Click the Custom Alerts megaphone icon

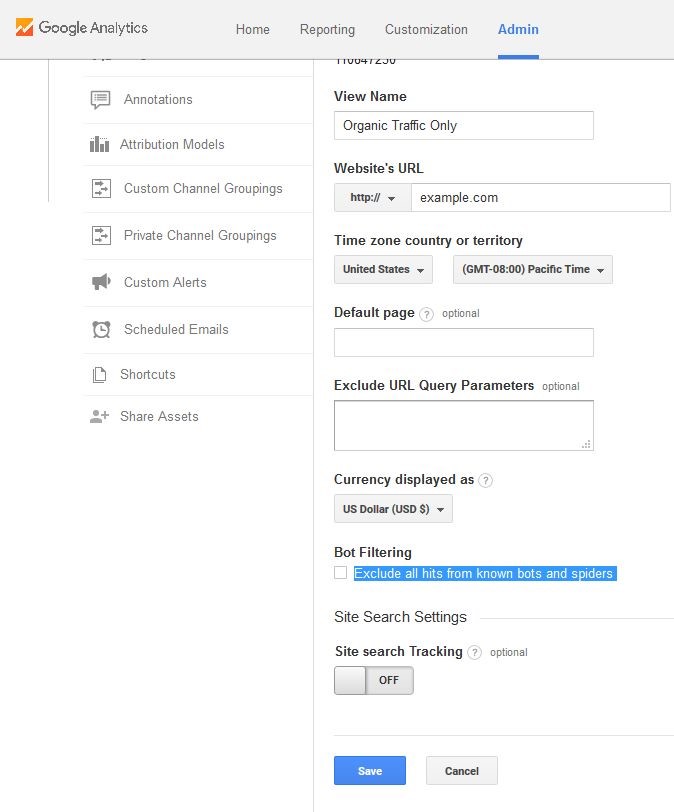[x=101, y=282]
